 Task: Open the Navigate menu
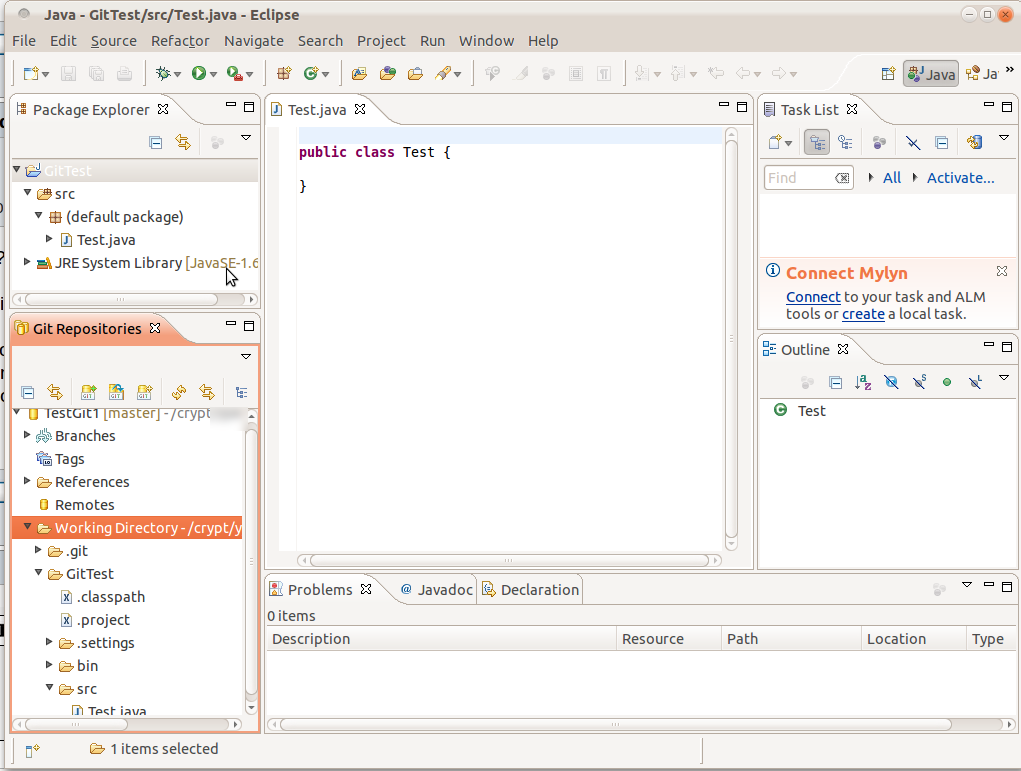pos(254,41)
